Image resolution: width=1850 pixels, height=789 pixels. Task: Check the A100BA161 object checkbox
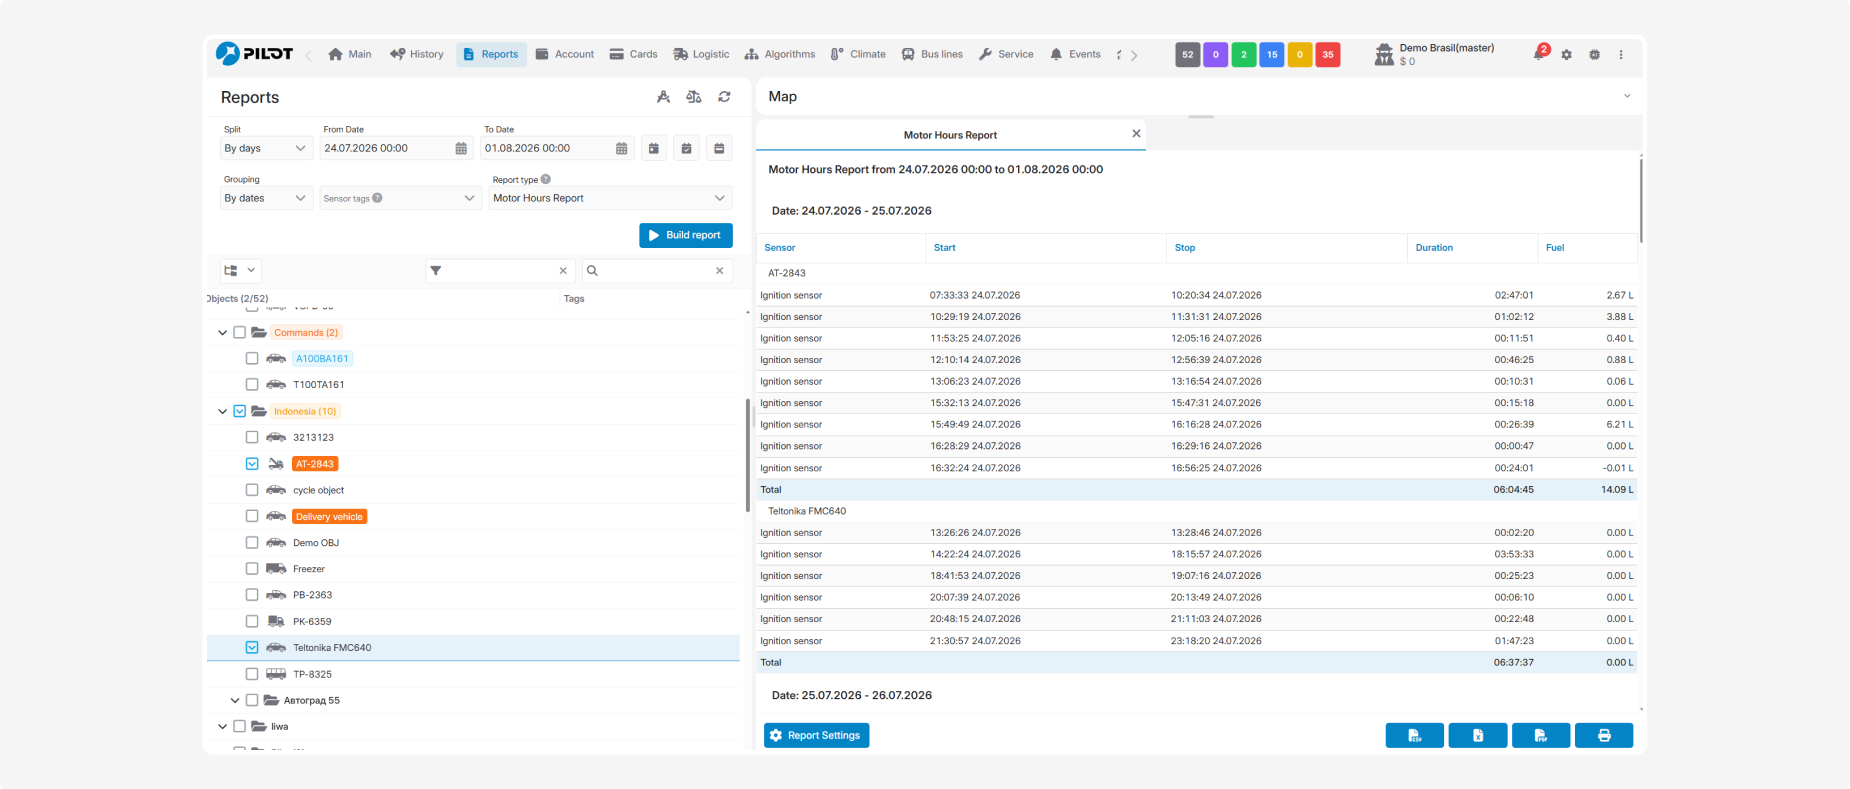click(252, 359)
